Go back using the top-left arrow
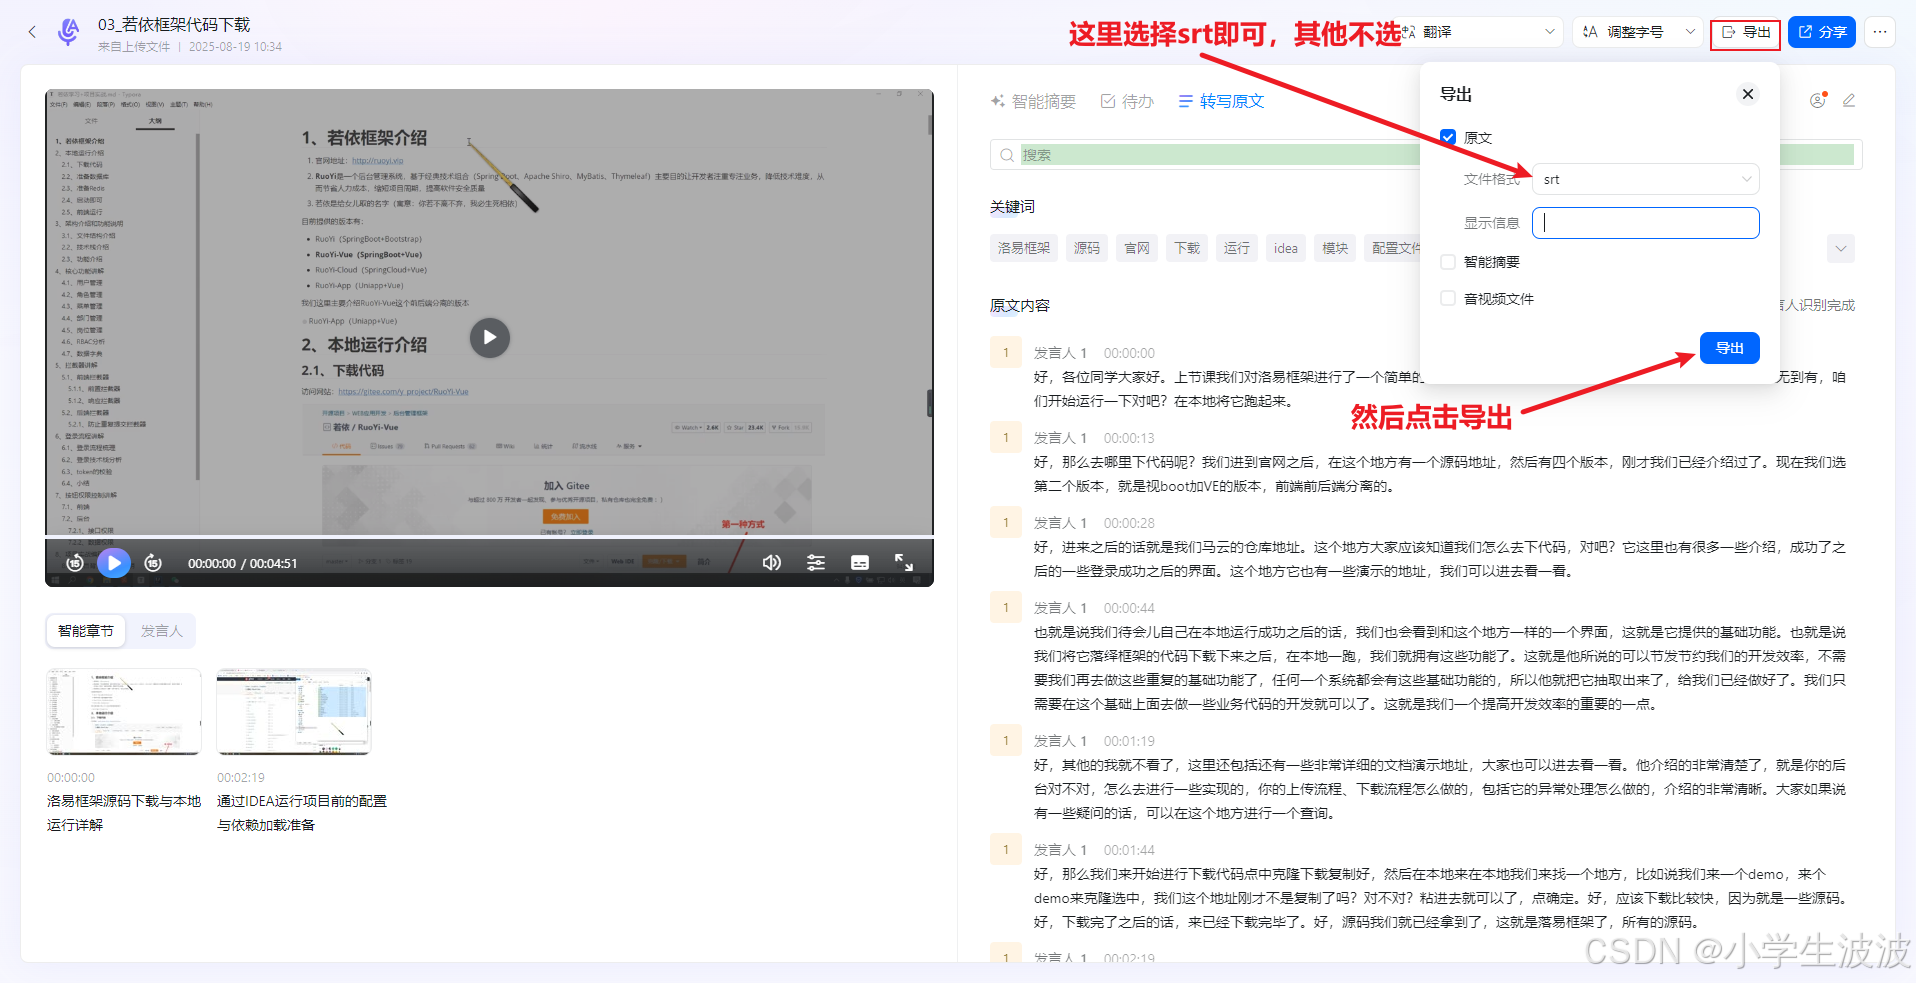The image size is (1916, 983). click(32, 32)
